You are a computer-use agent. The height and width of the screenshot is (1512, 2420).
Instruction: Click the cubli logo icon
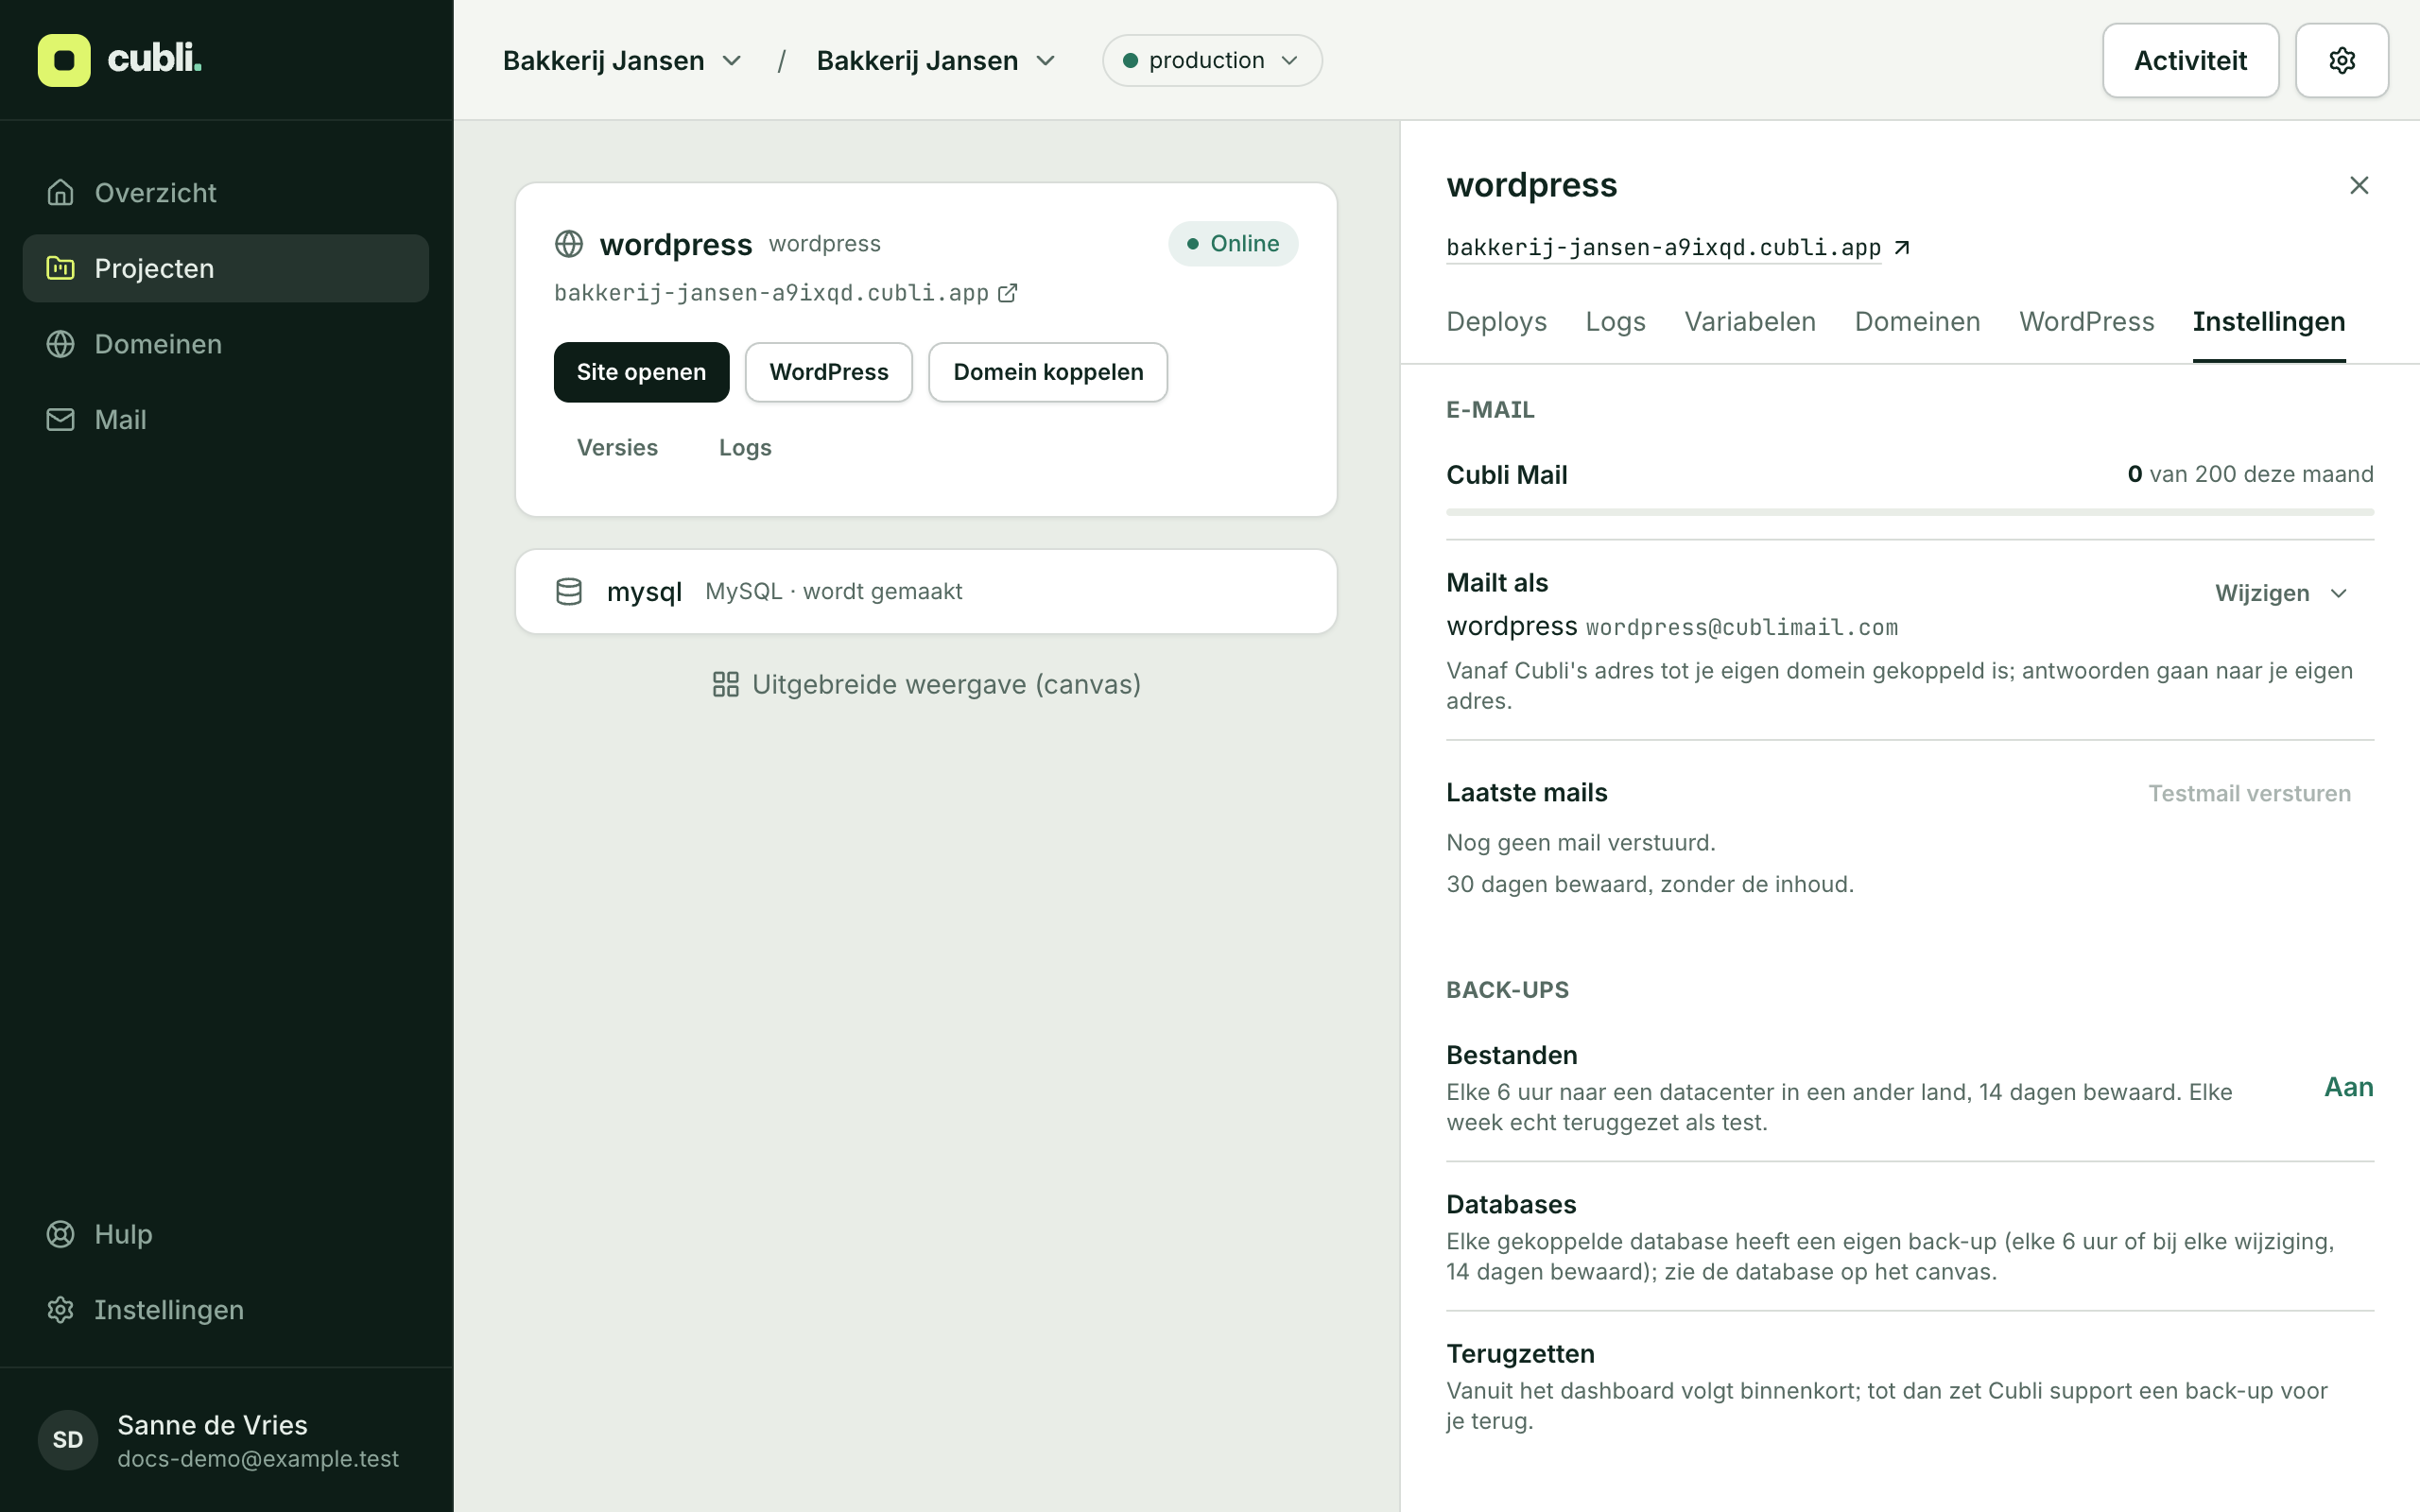pyautogui.click(x=64, y=60)
